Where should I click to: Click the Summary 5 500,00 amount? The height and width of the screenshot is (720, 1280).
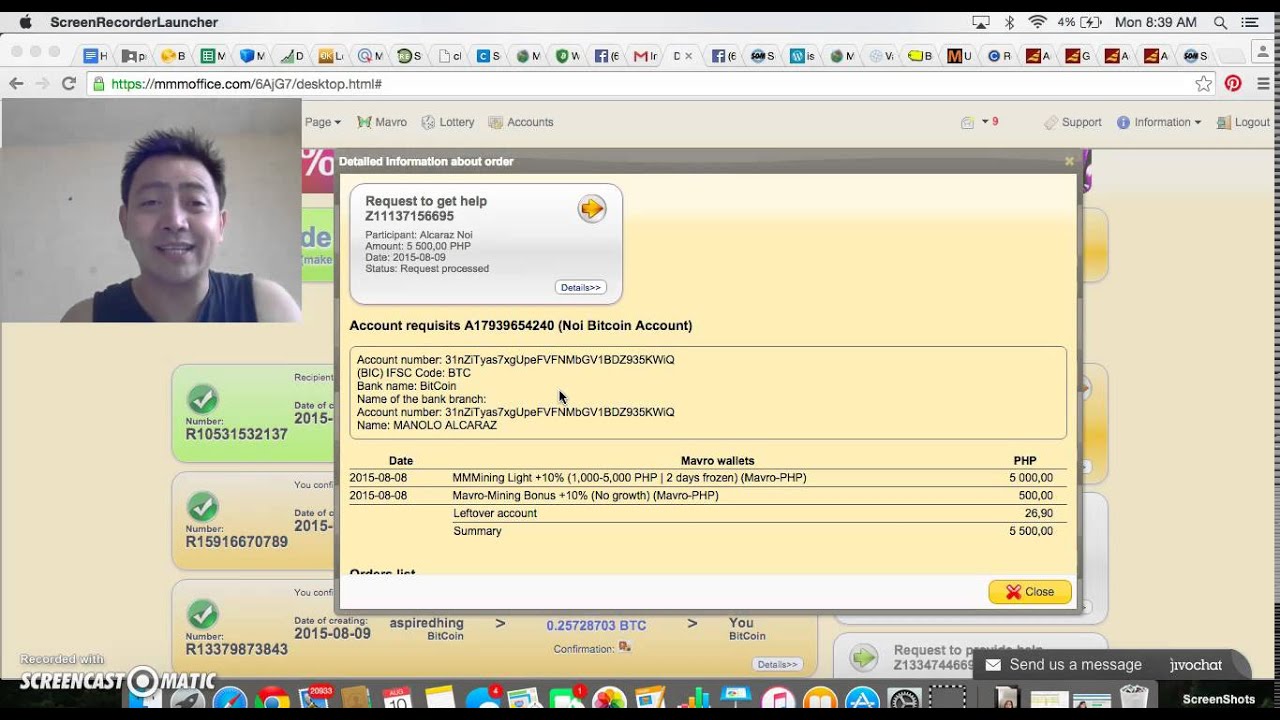(1031, 531)
